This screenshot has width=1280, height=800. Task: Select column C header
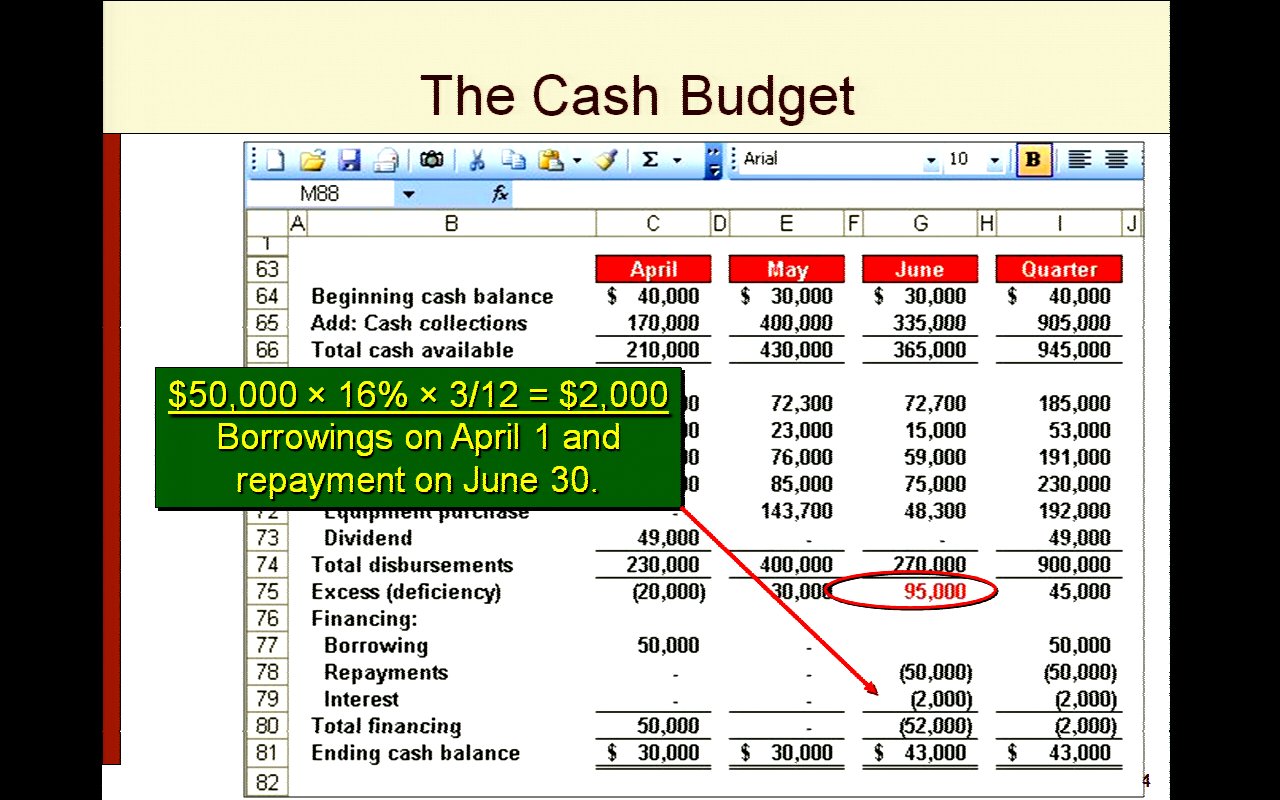click(x=652, y=224)
